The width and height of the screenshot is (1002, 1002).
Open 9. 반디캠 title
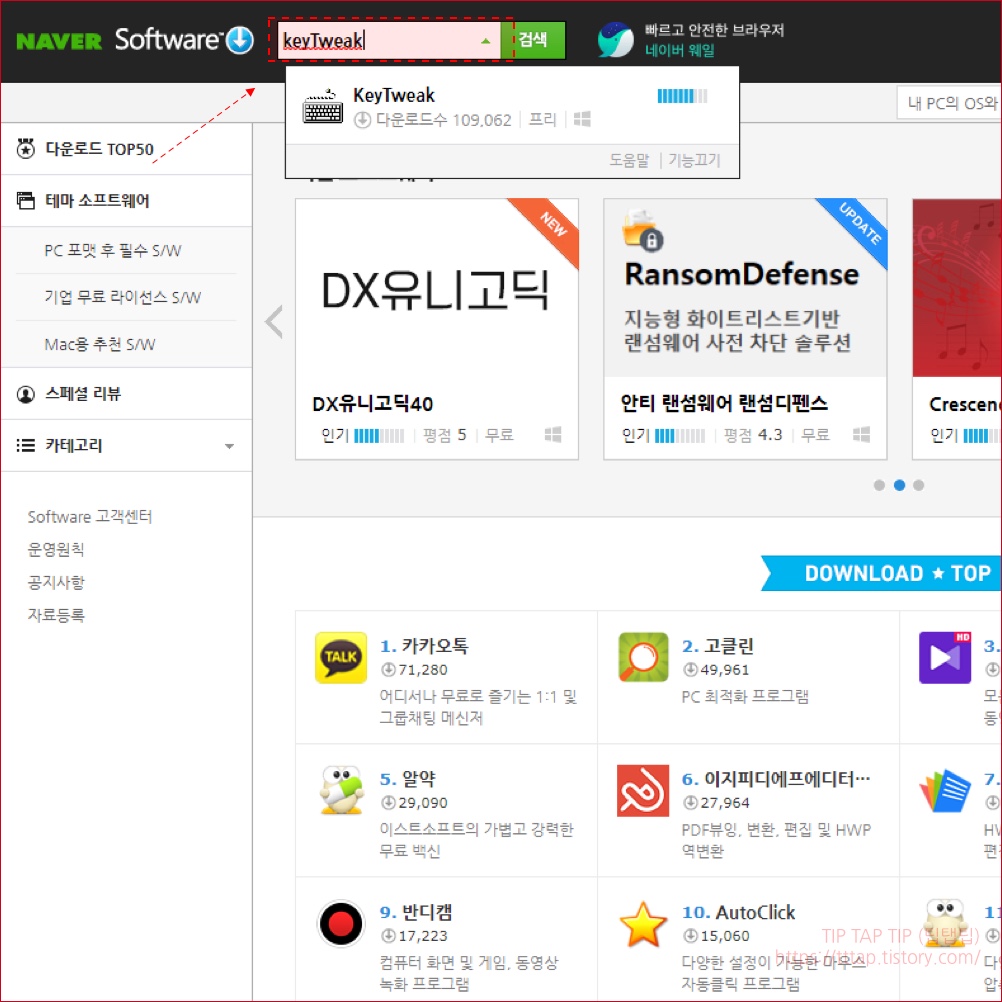coord(415,913)
